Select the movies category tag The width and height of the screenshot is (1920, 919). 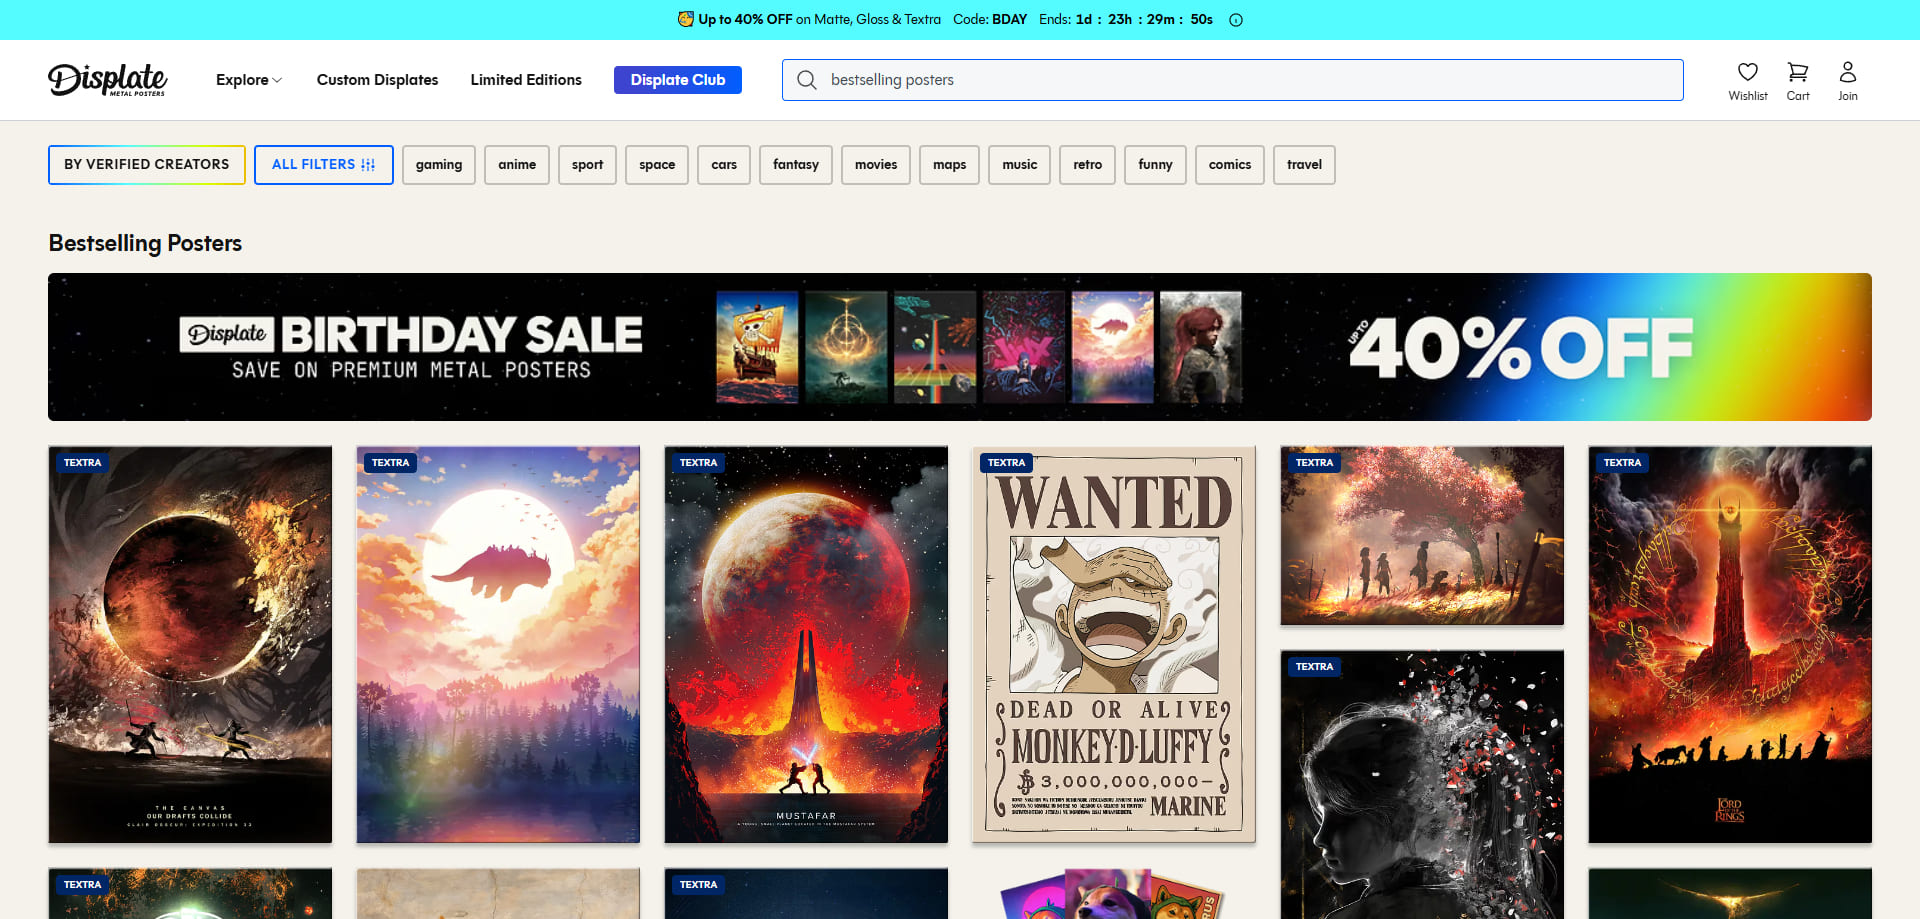(x=876, y=165)
